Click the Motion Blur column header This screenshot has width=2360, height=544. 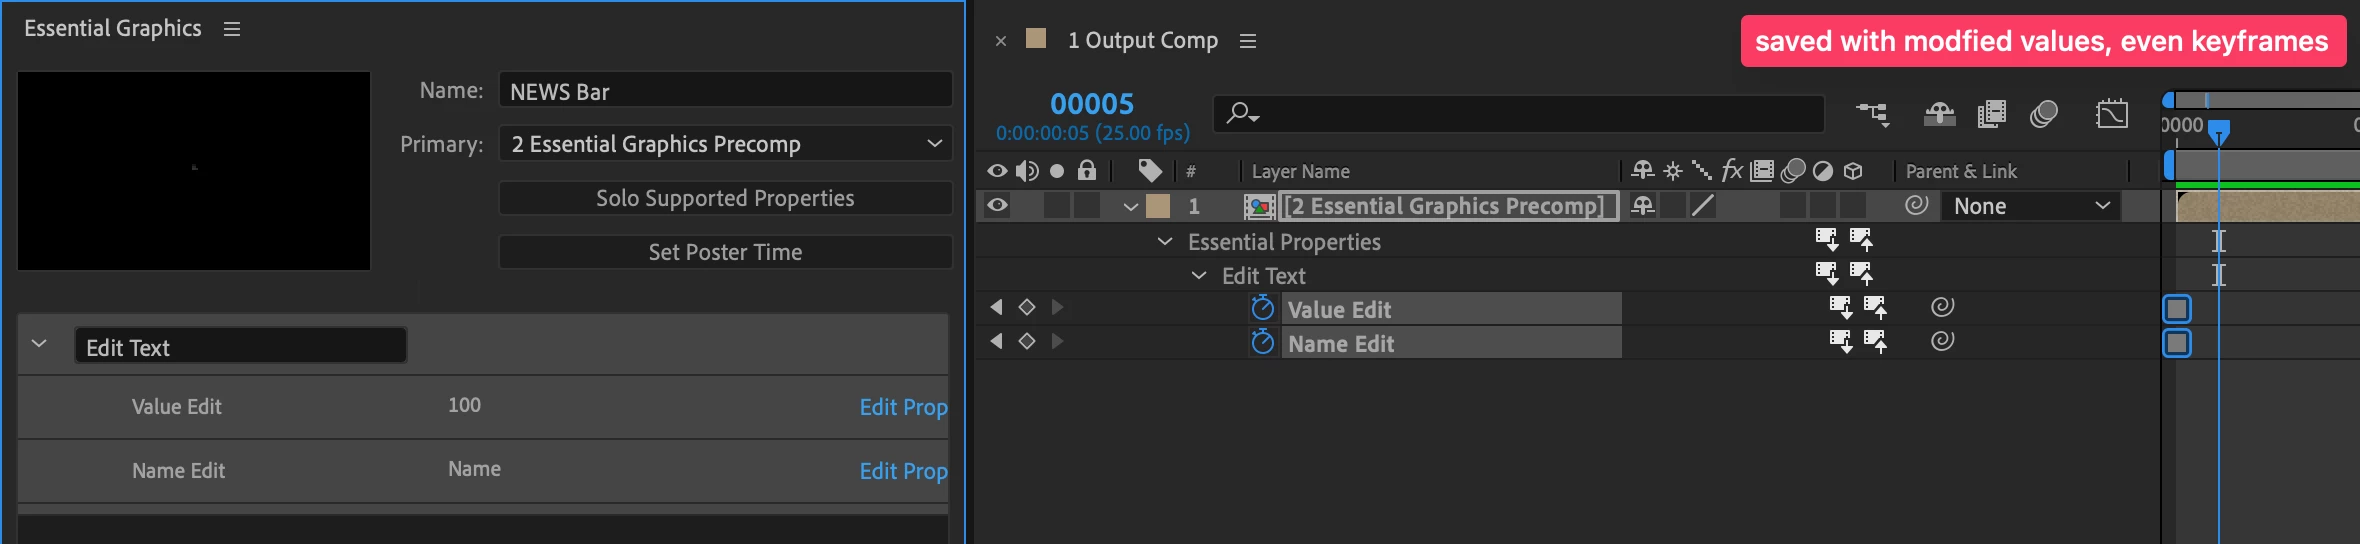pos(1793,171)
